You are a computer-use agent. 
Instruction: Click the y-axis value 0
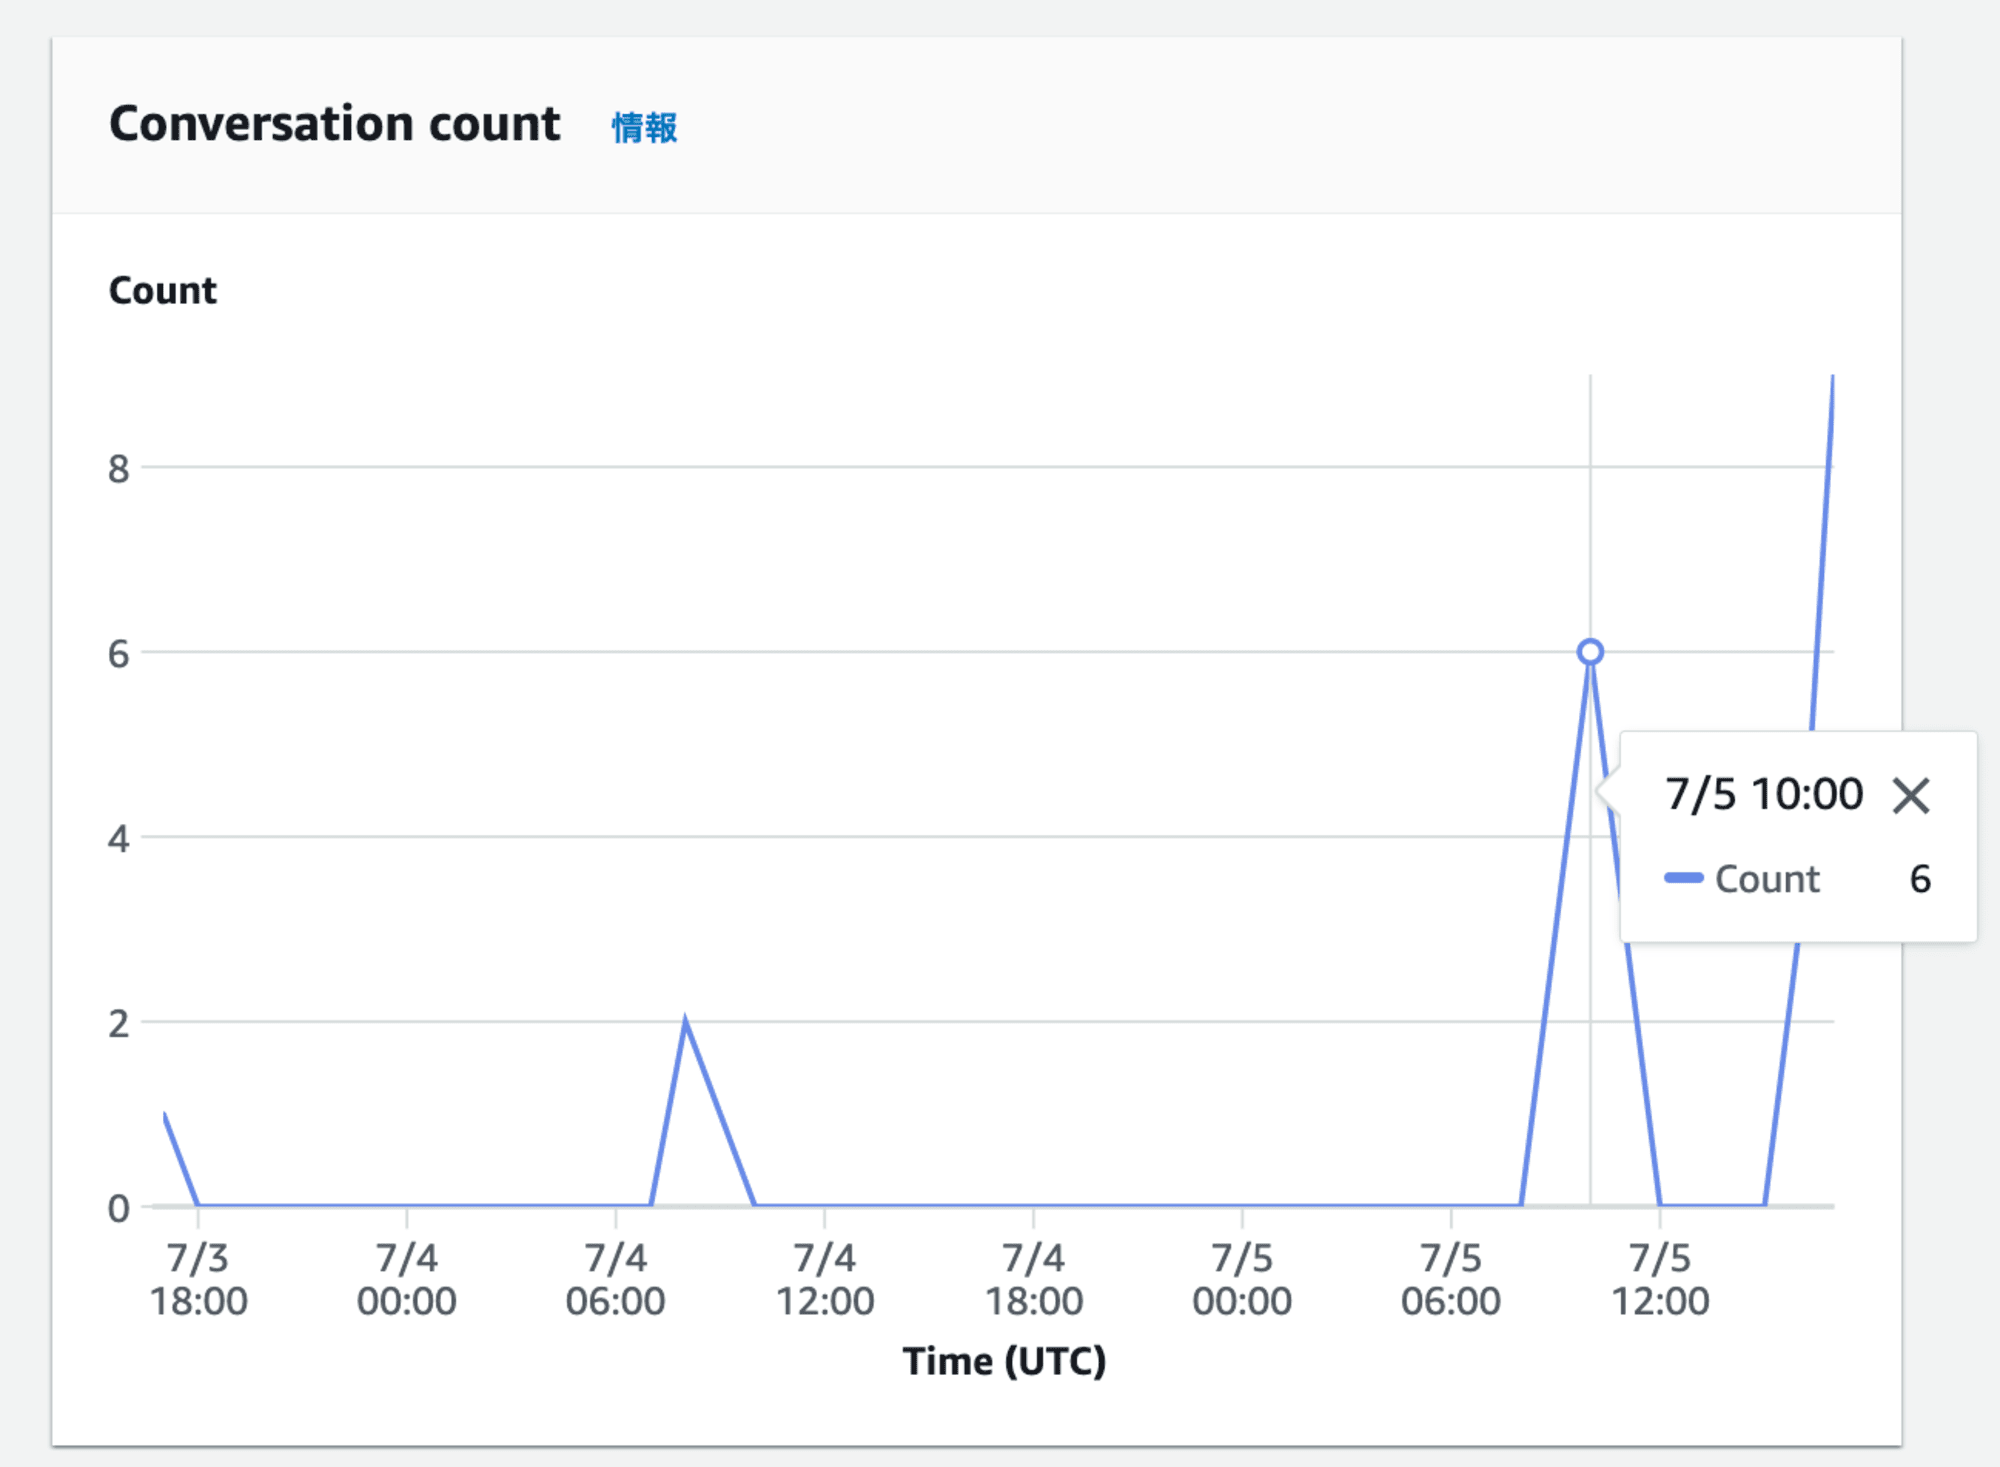pyautogui.click(x=119, y=1208)
